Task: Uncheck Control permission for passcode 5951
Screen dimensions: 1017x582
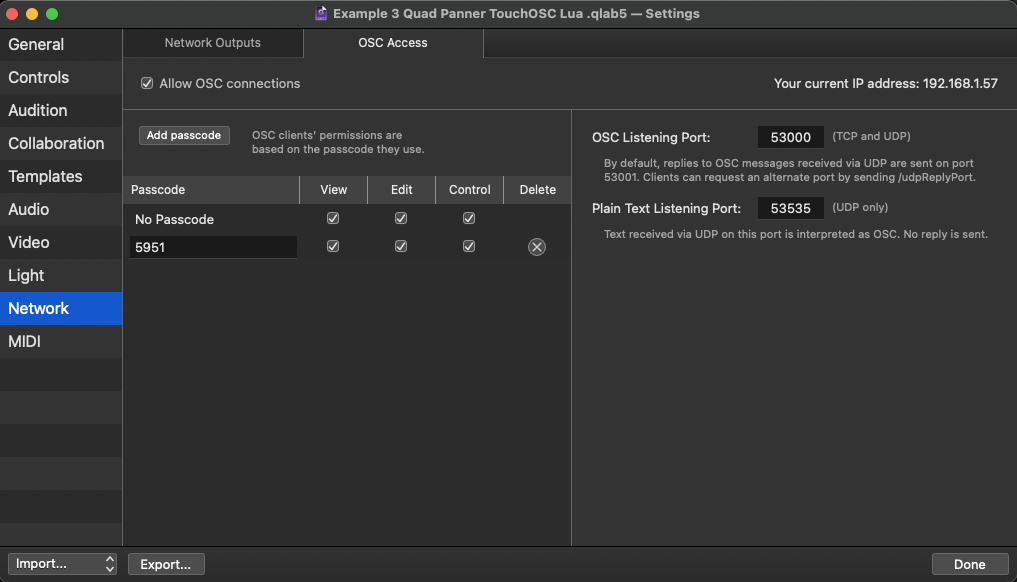Action: coord(469,246)
